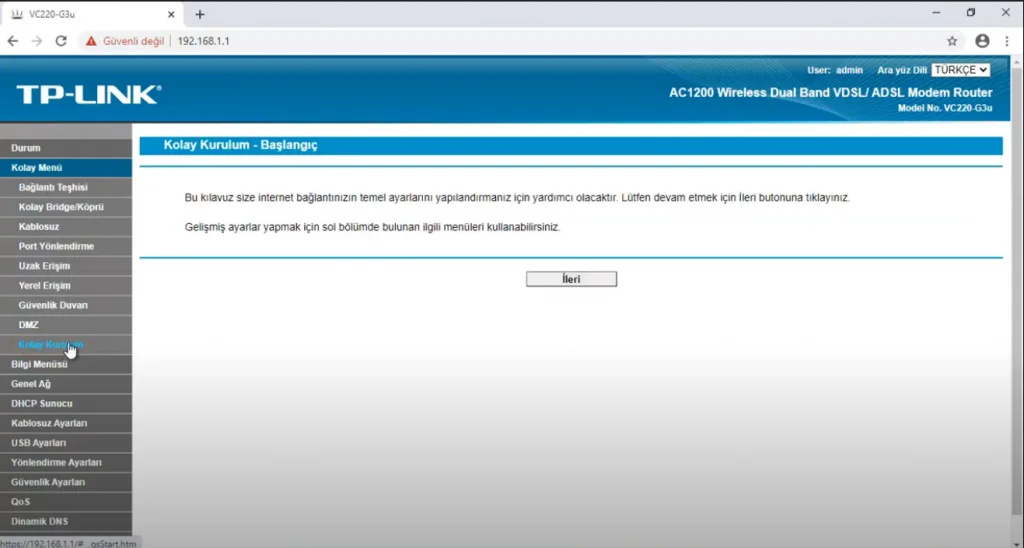The width and height of the screenshot is (1024, 548).
Task: Open DHCP Sunucu menu
Action: tap(66, 403)
